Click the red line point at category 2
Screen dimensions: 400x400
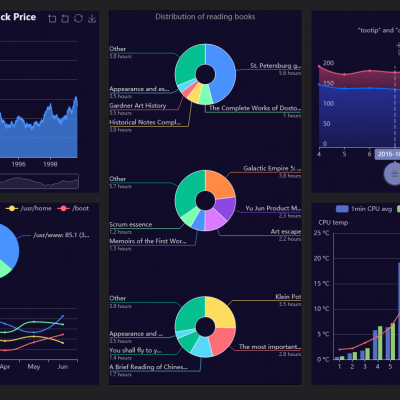click(352, 348)
